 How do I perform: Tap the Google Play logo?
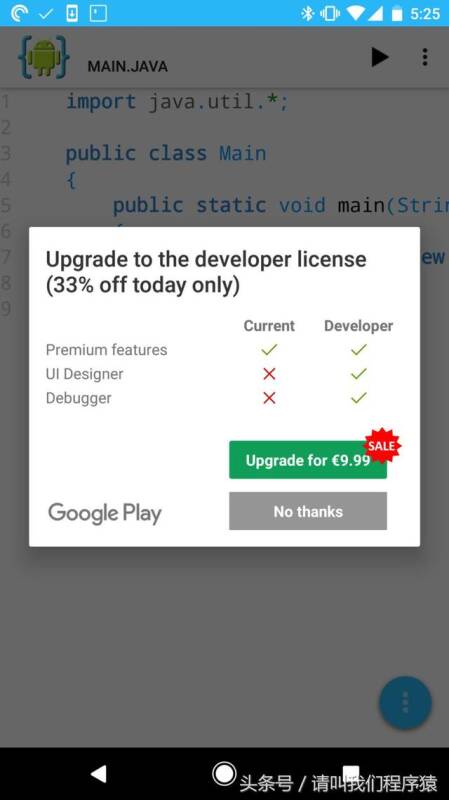coord(105,513)
